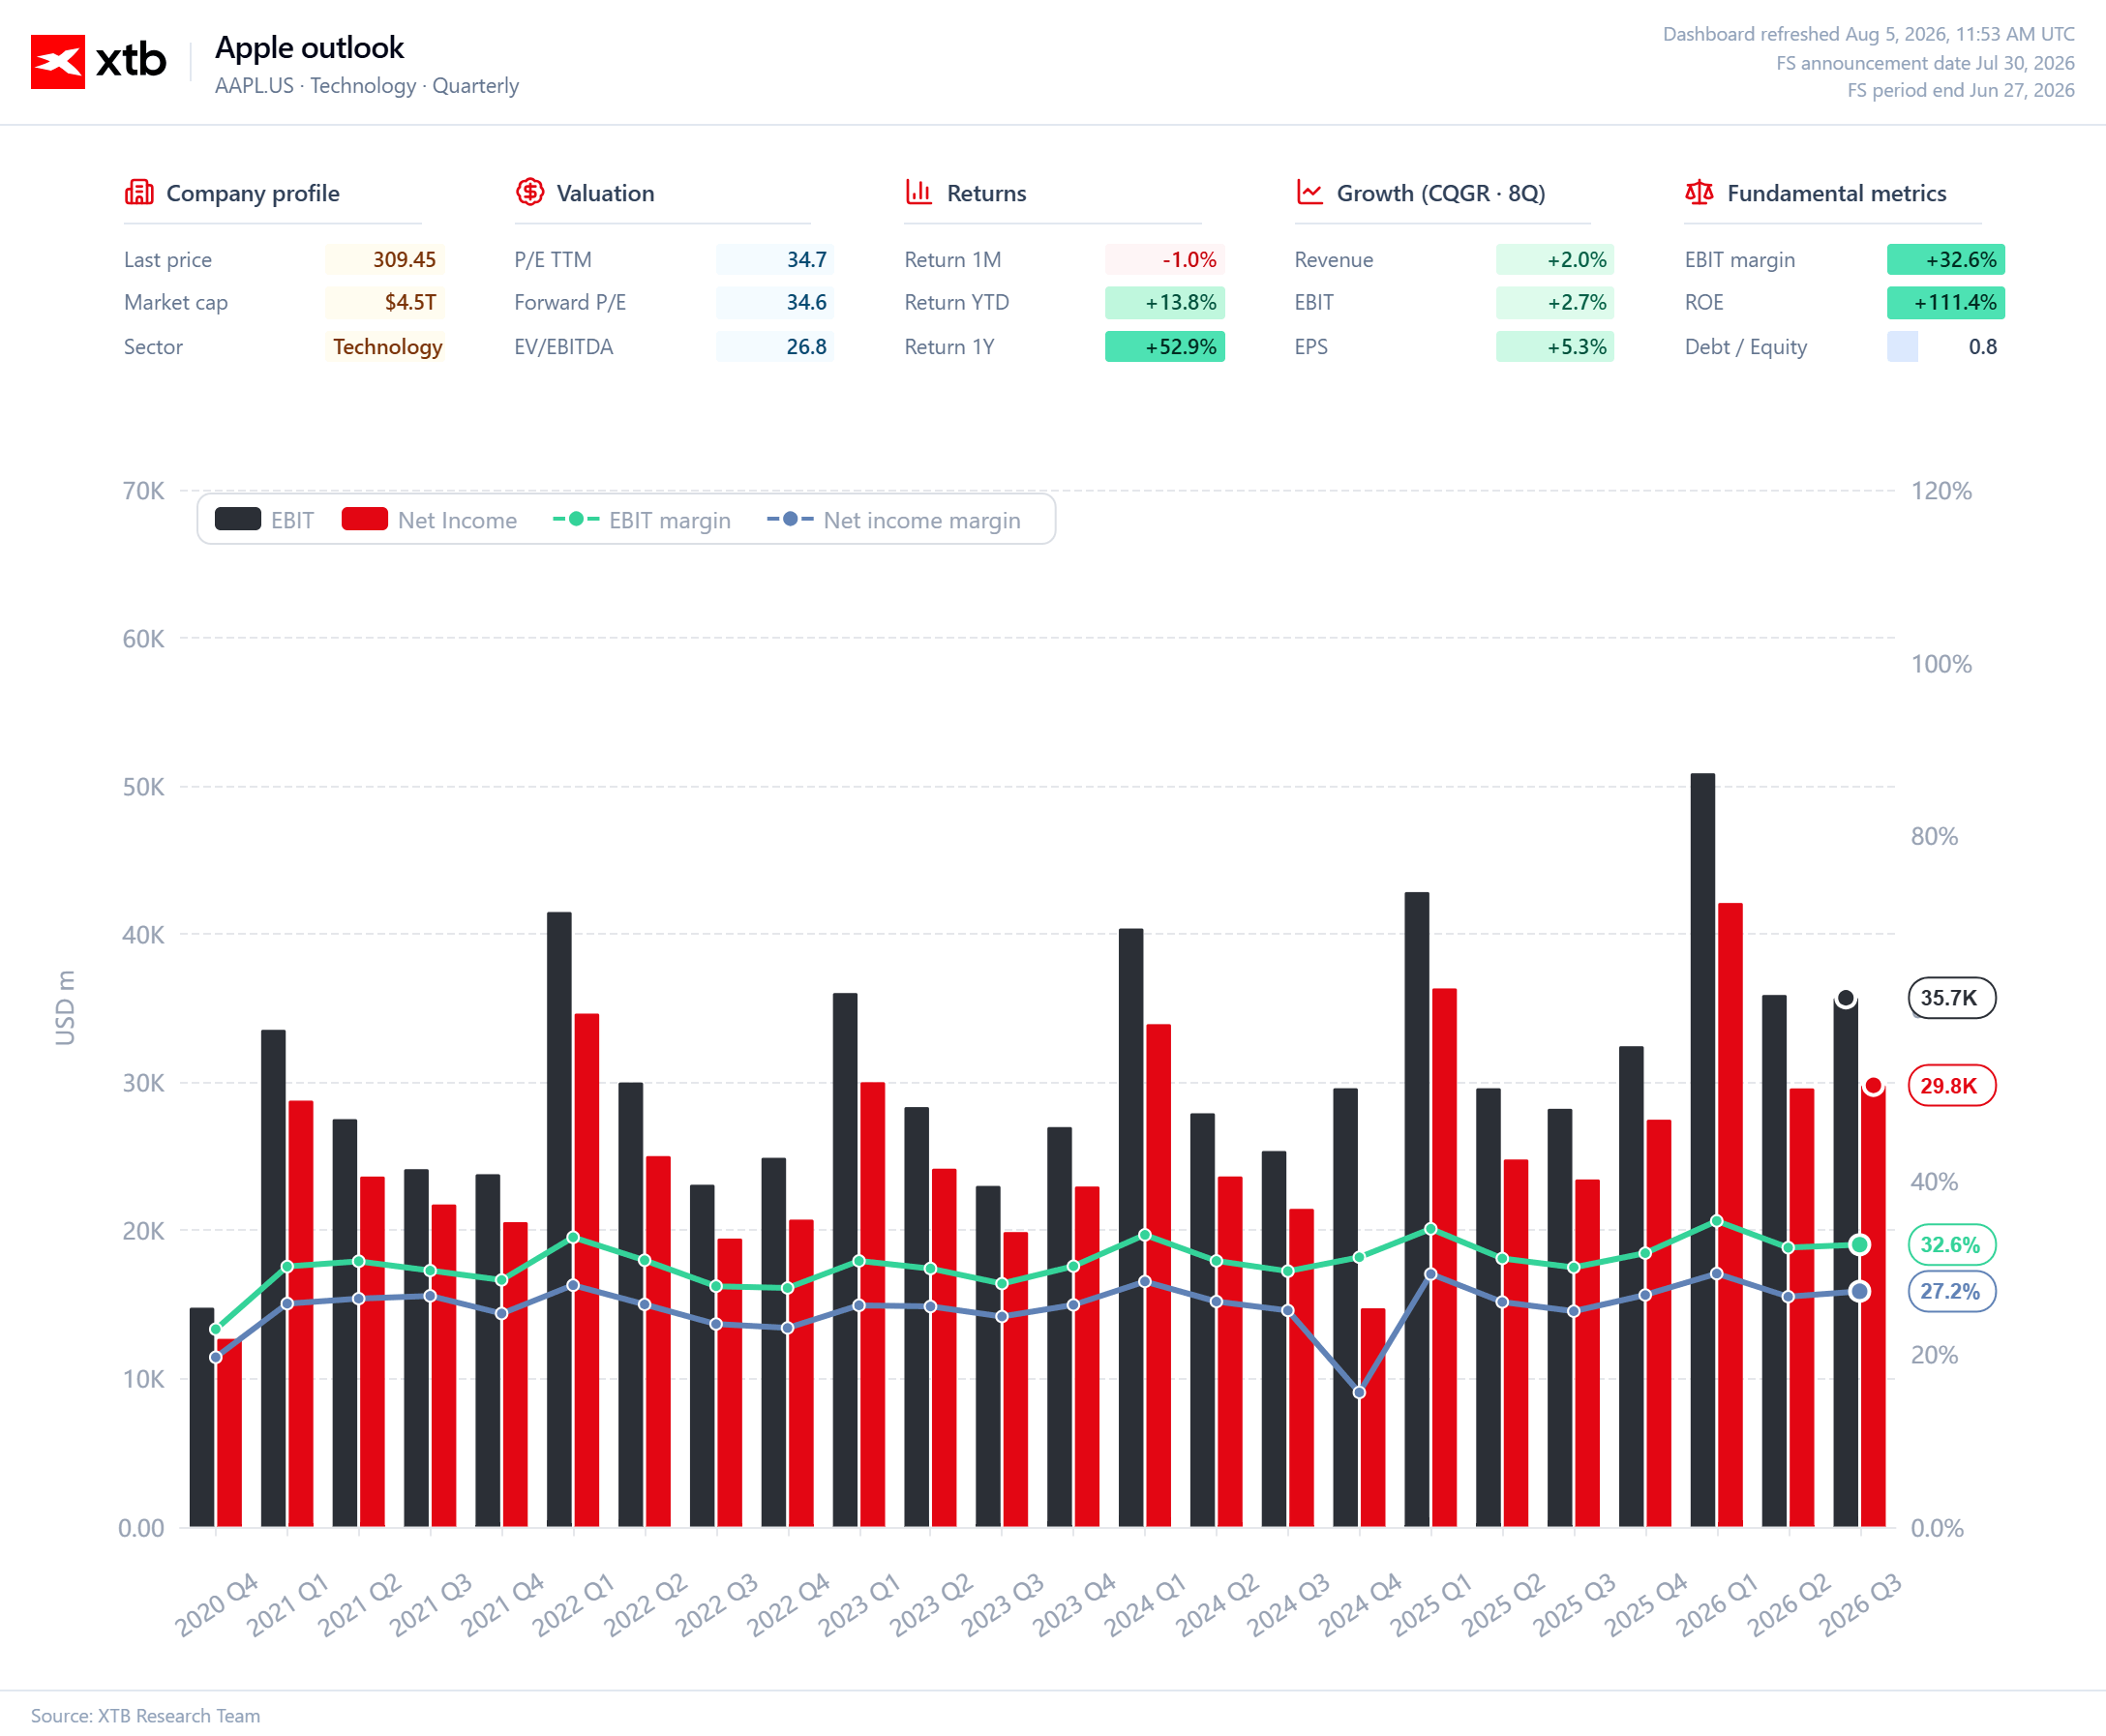The height and width of the screenshot is (1736, 2106).
Task: Select the Returns heading
Action: click(987, 193)
